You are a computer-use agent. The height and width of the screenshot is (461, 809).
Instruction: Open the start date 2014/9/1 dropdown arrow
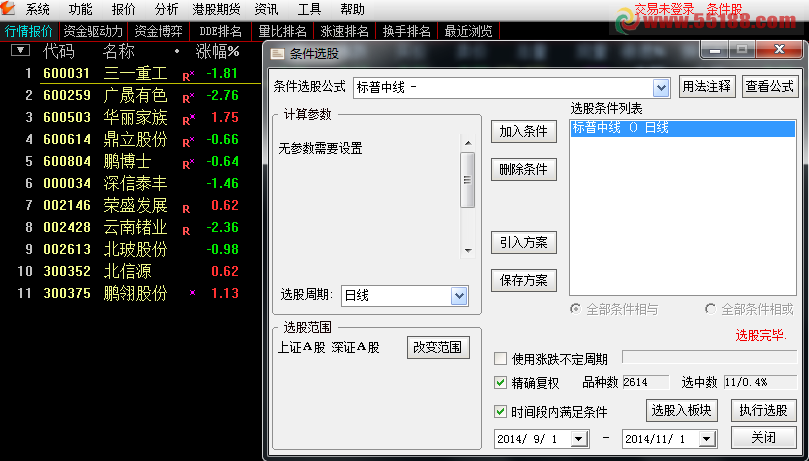click(579, 439)
